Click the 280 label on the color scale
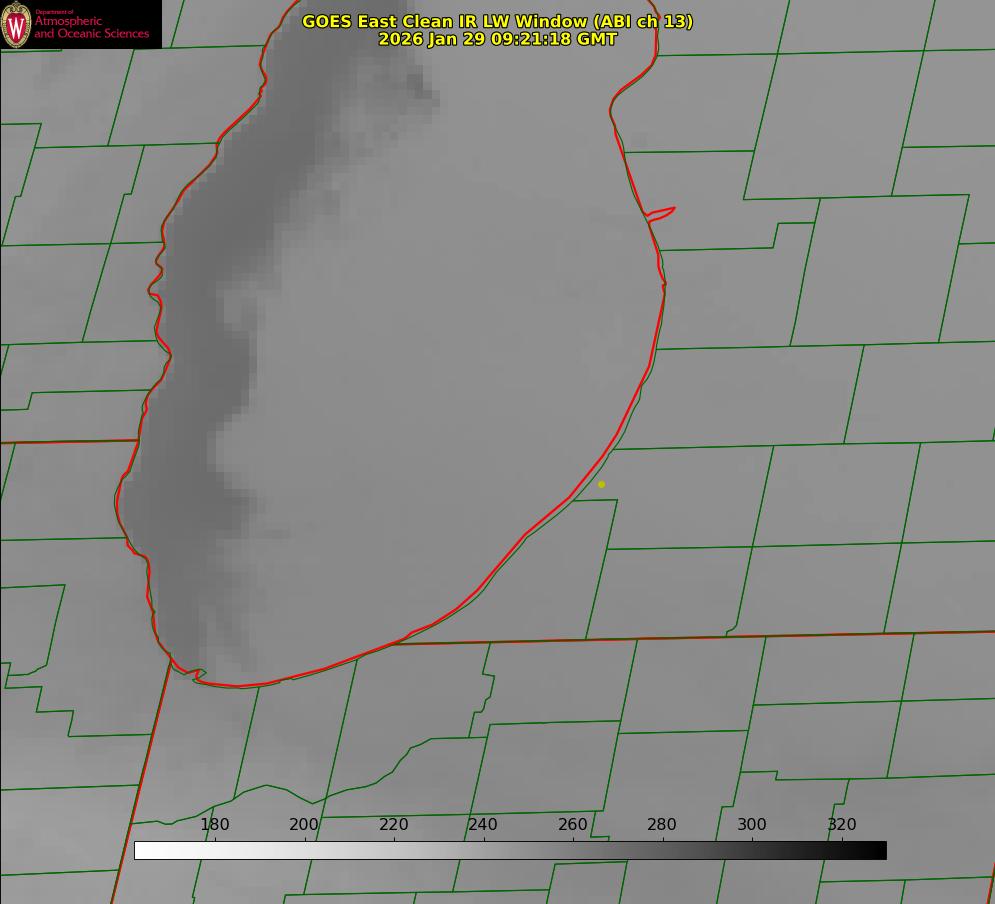Viewport: 995px width, 904px height. click(662, 824)
